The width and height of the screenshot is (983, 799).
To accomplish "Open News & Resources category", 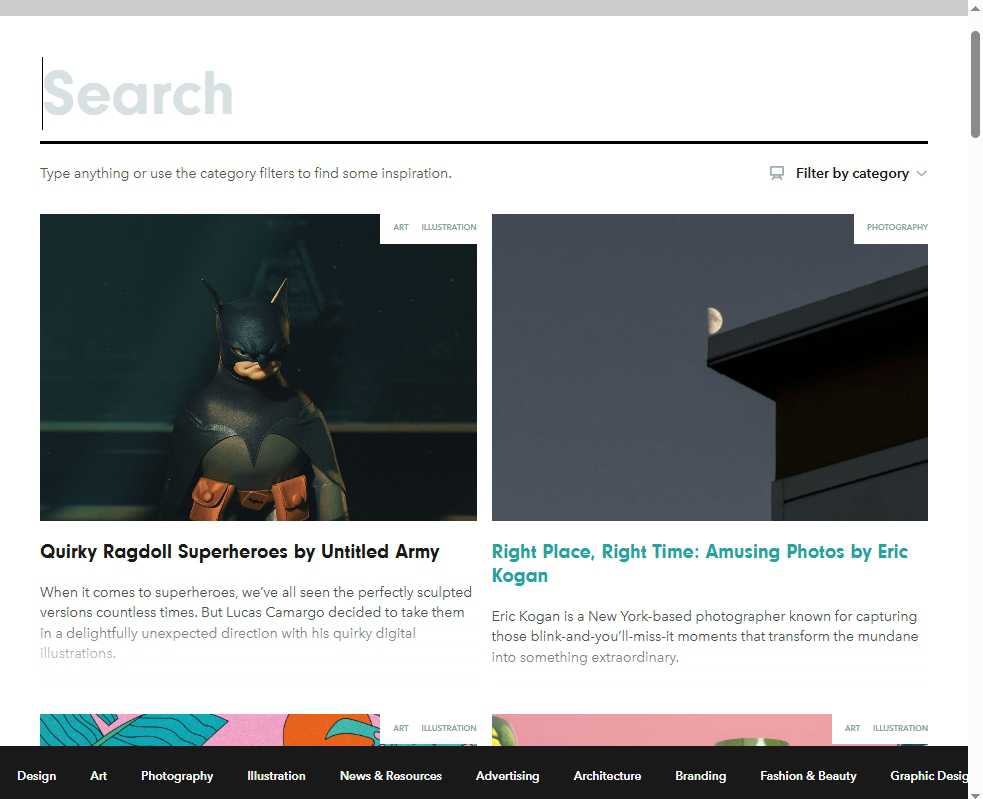I will point(390,775).
